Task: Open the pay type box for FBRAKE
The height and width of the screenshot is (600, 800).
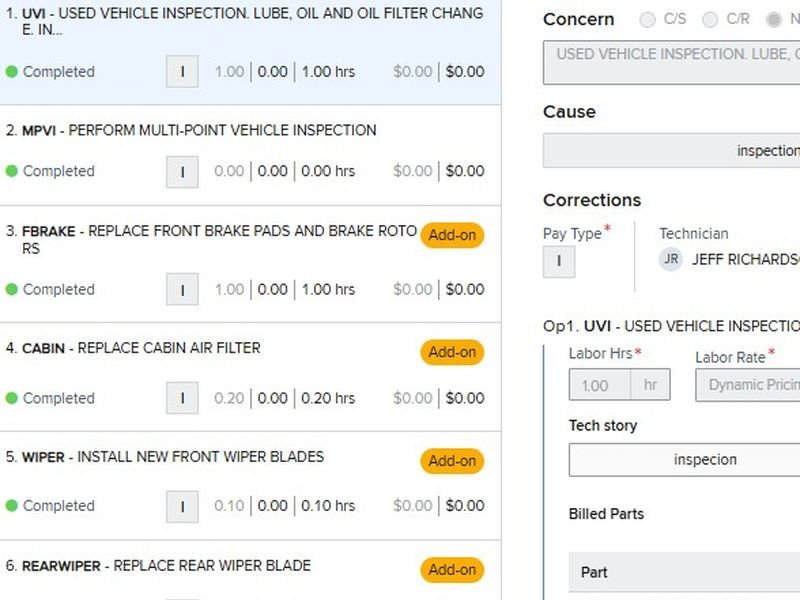Action: point(182,289)
